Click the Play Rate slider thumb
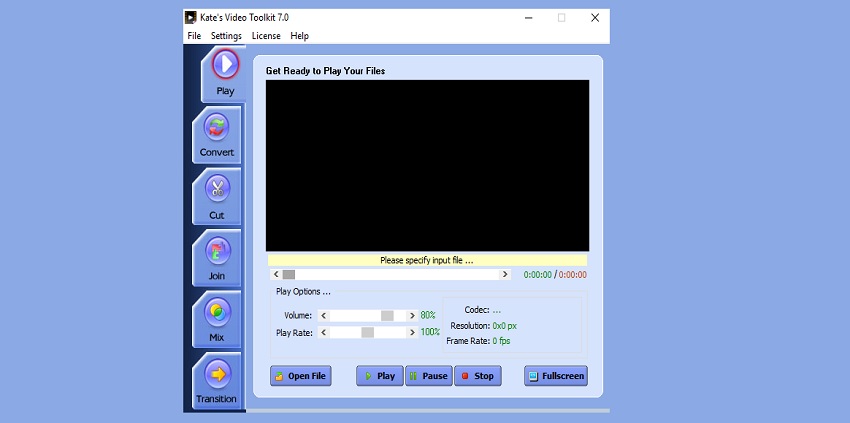This screenshot has width=850, height=423. pos(368,332)
